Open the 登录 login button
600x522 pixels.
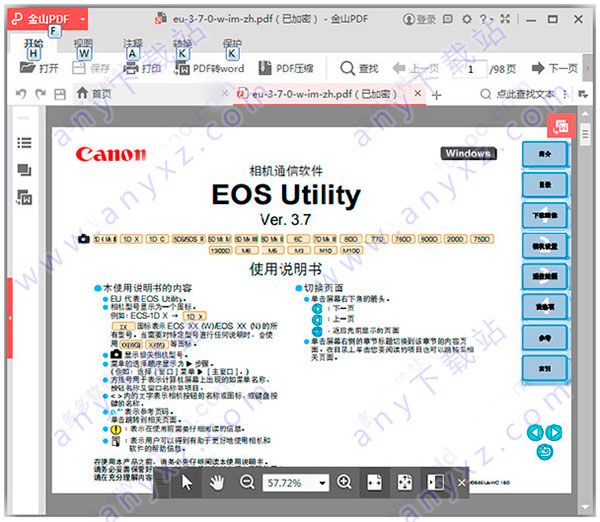coord(419,19)
